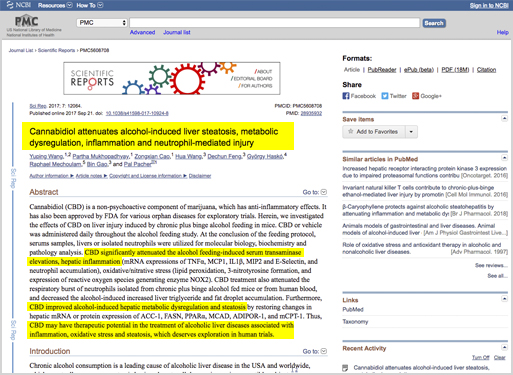Open author Hua Wang link

point(189,156)
